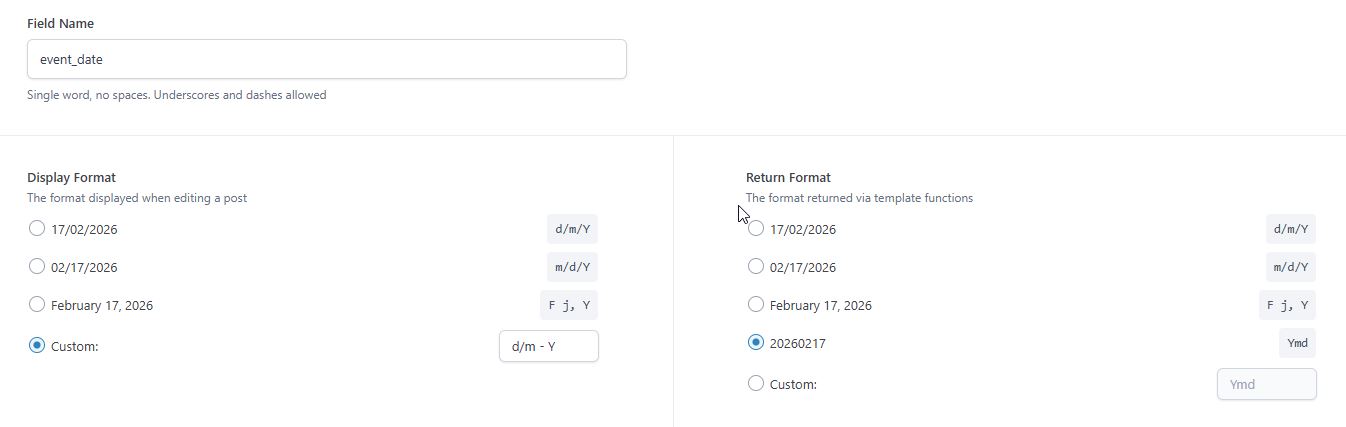This screenshot has width=1346, height=427.
Task: Click the 'F j, Y' badge under Display Format
Action: pos(568,305)
